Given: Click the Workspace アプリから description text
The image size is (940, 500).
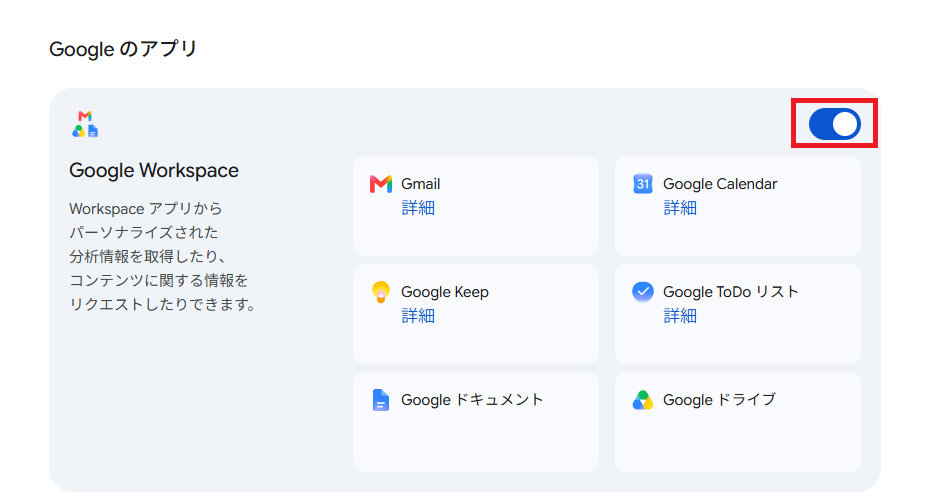Looking at the screenshot, I should click(x=162, y=257).
